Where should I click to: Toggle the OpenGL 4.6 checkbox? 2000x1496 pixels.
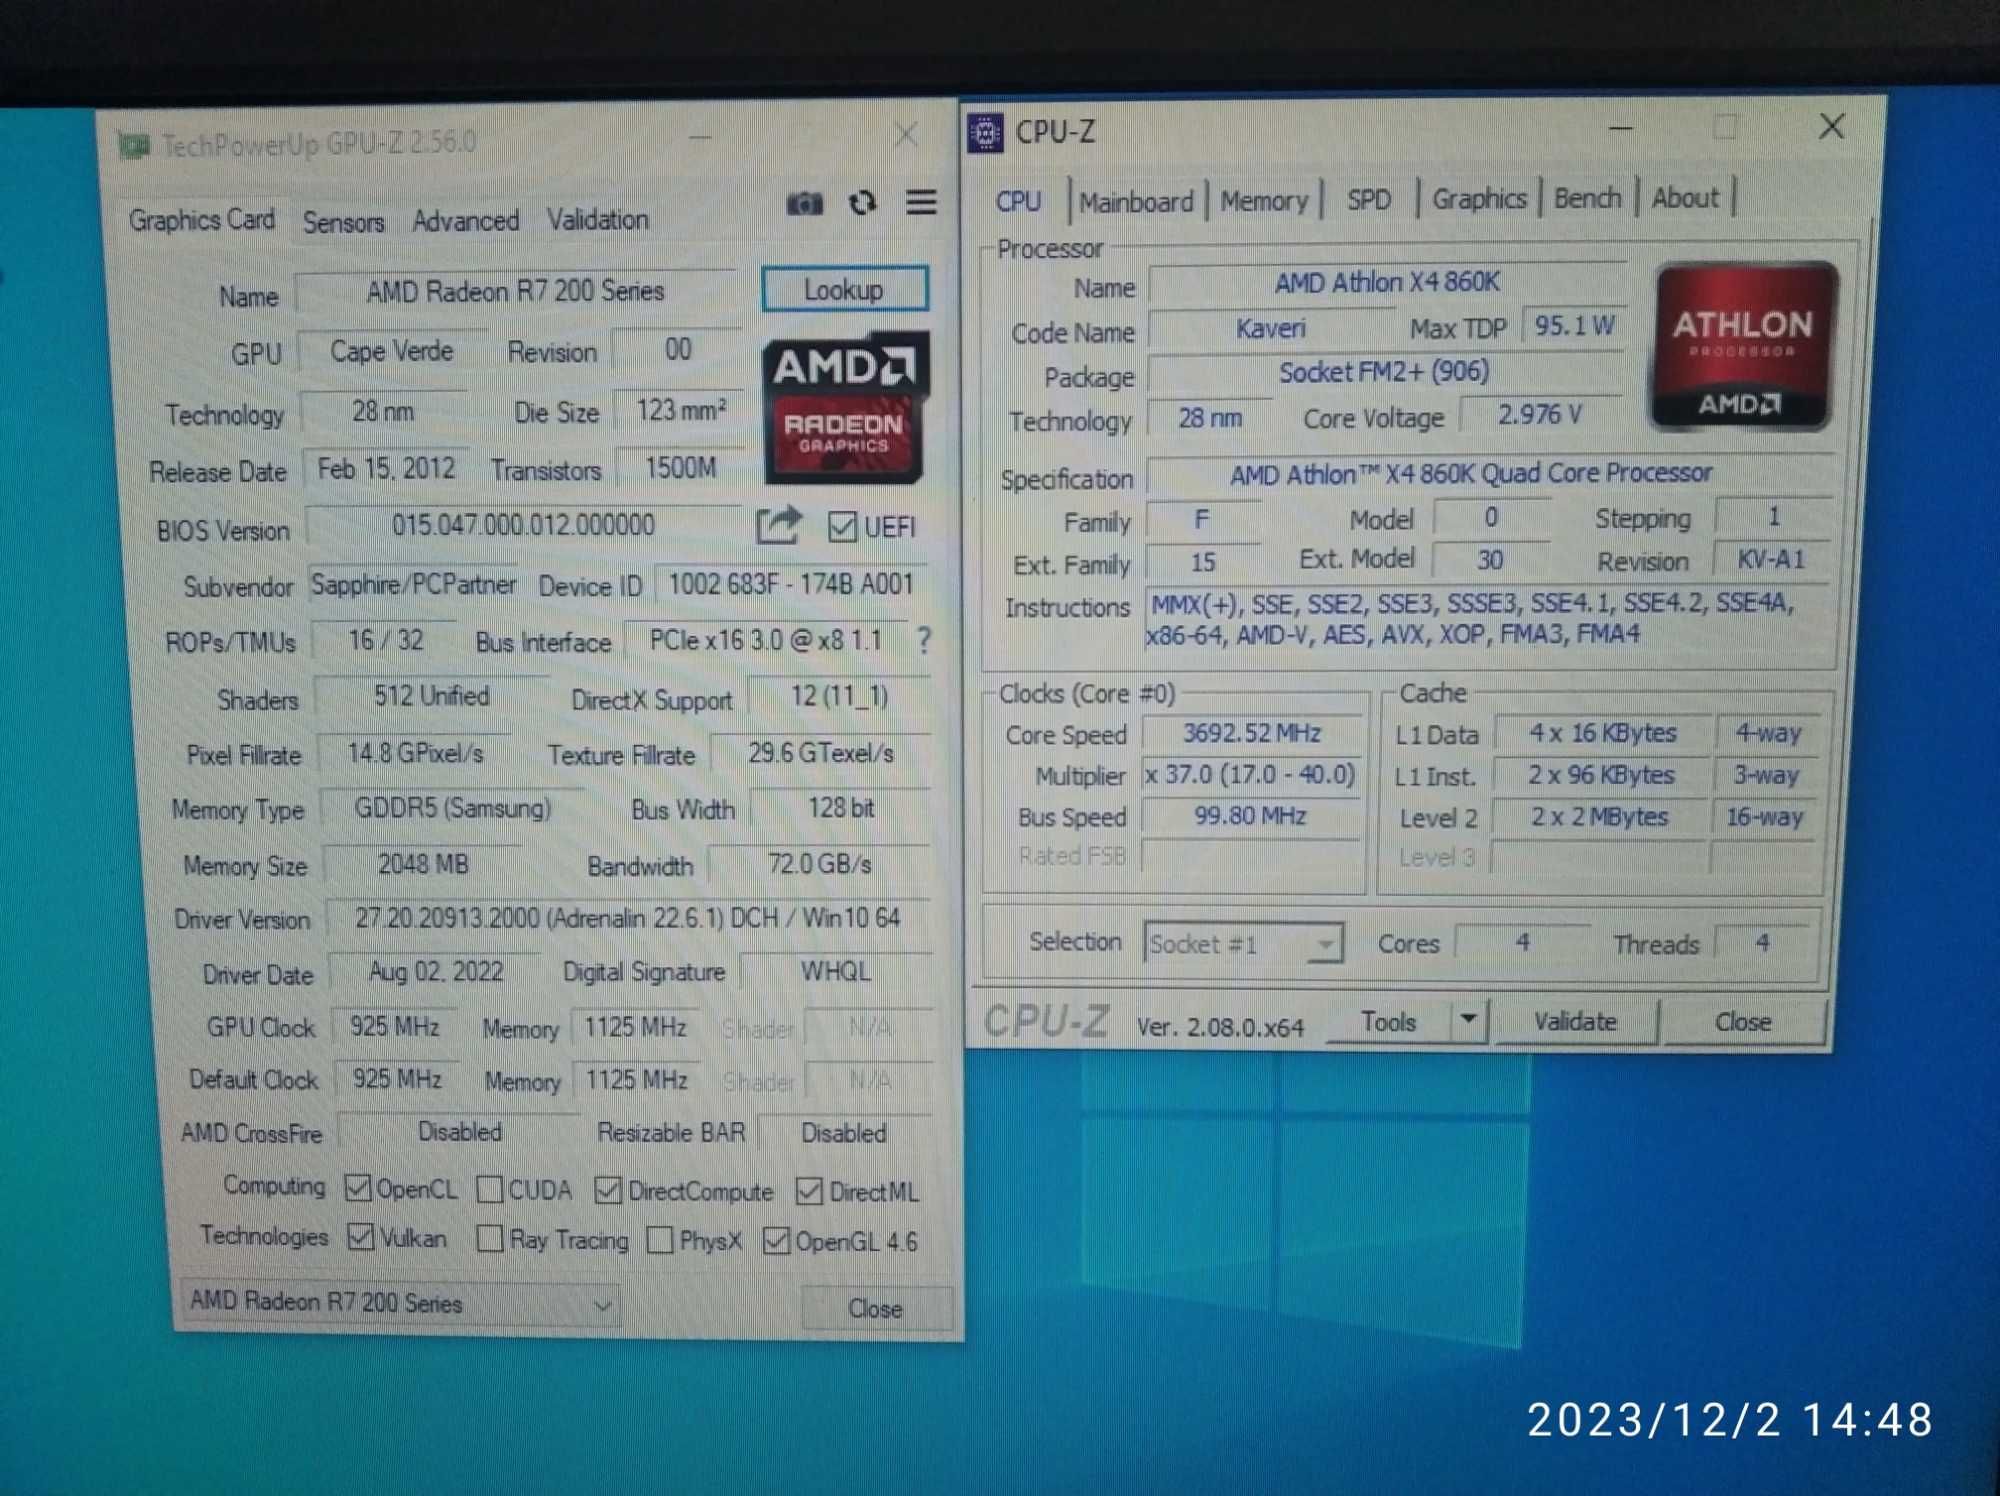pyautogui.click(x=775, y=1241)
